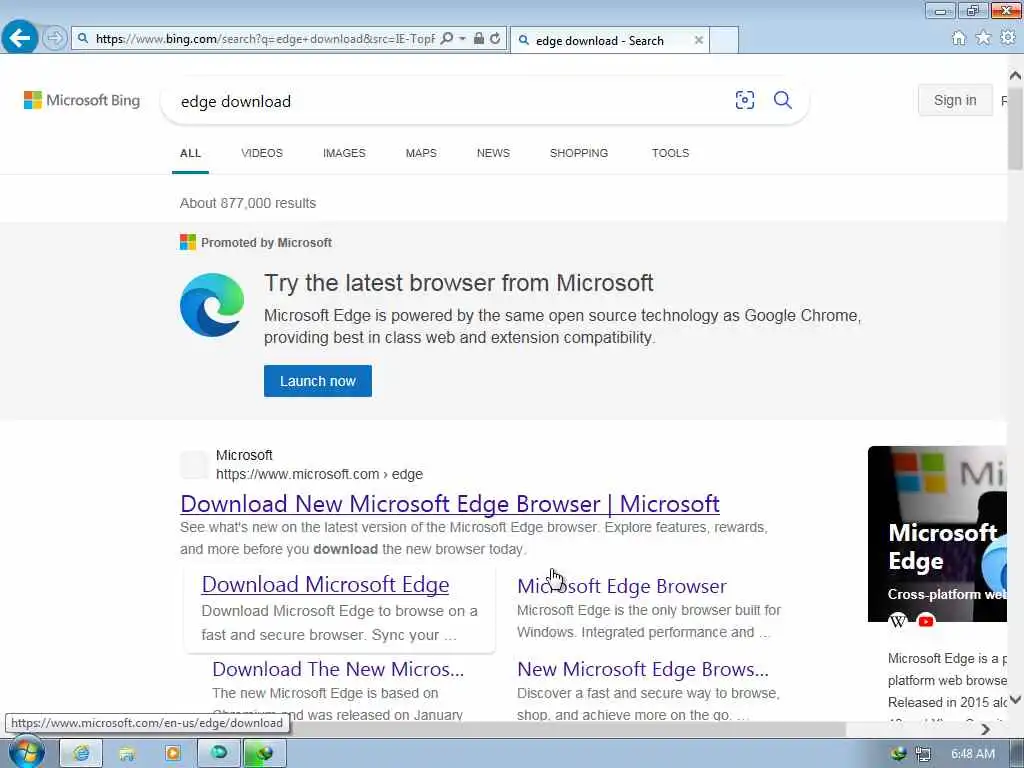
Task: Refresh the page with reload icon
Action: pos(496,39)
